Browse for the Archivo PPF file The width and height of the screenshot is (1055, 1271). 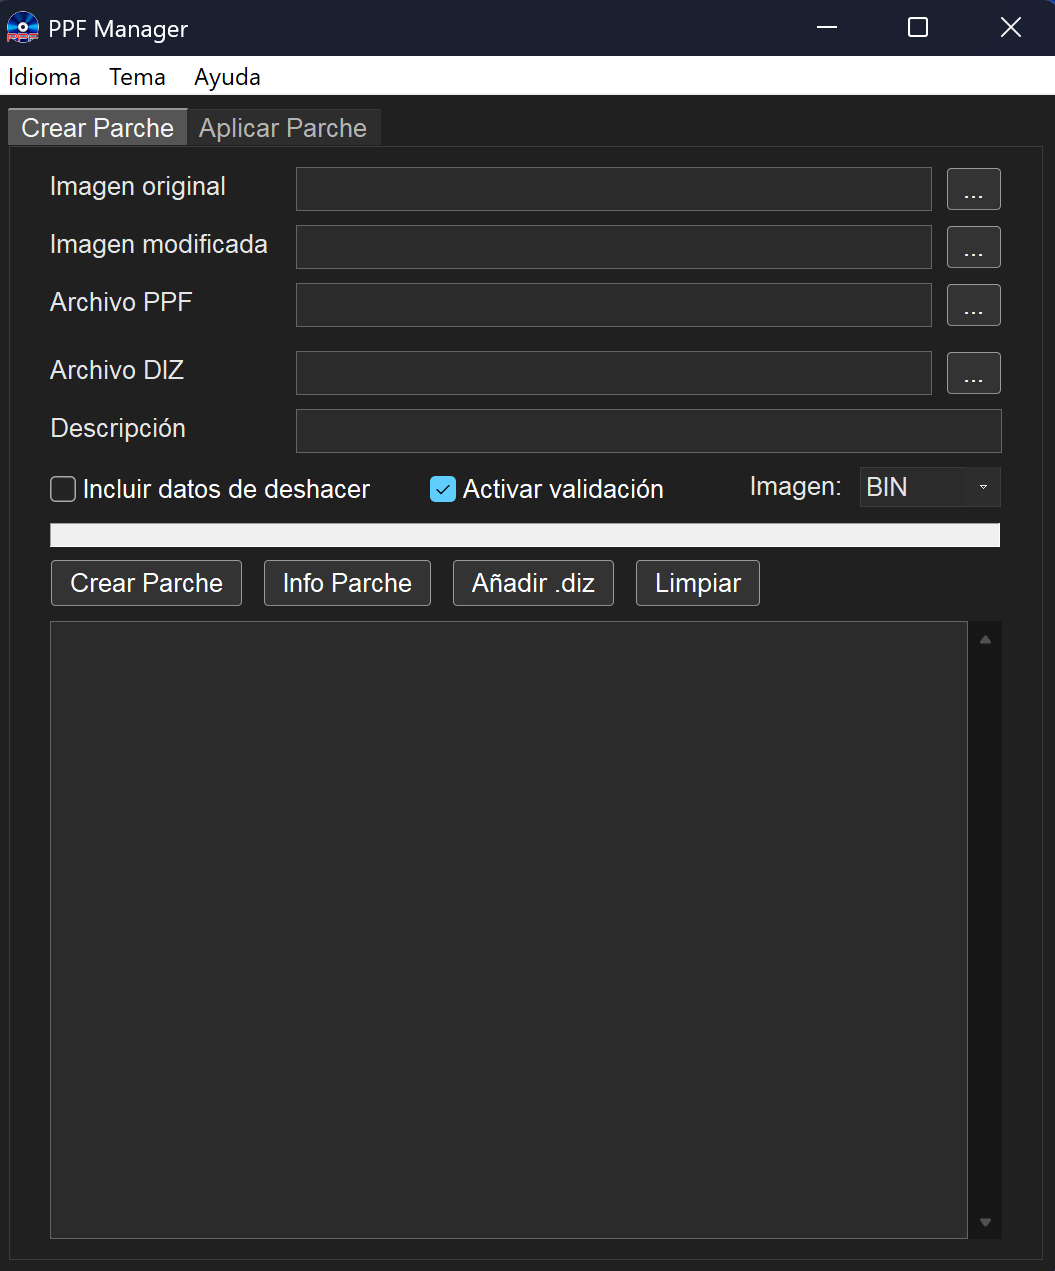[973, 305]
